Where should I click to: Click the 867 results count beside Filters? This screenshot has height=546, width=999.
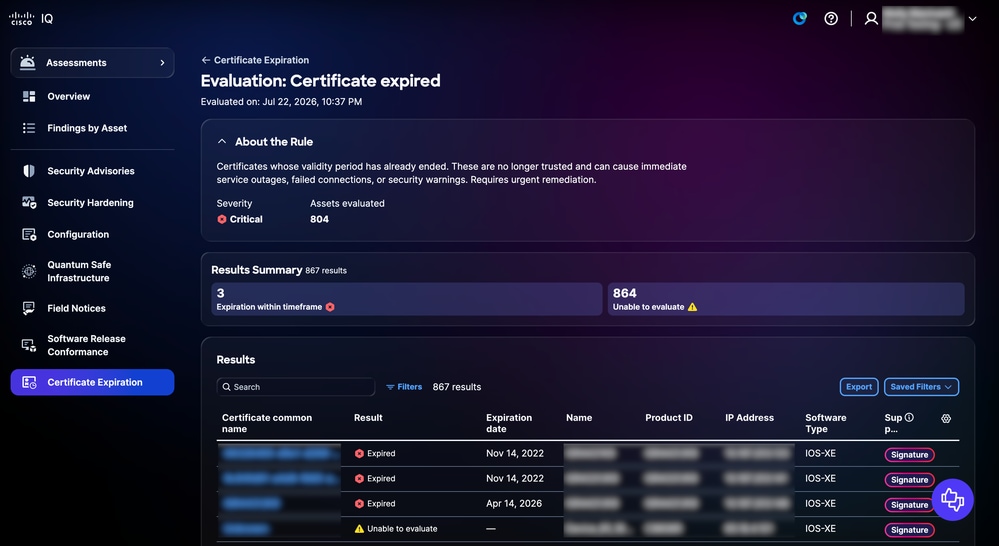pos(457,387)
